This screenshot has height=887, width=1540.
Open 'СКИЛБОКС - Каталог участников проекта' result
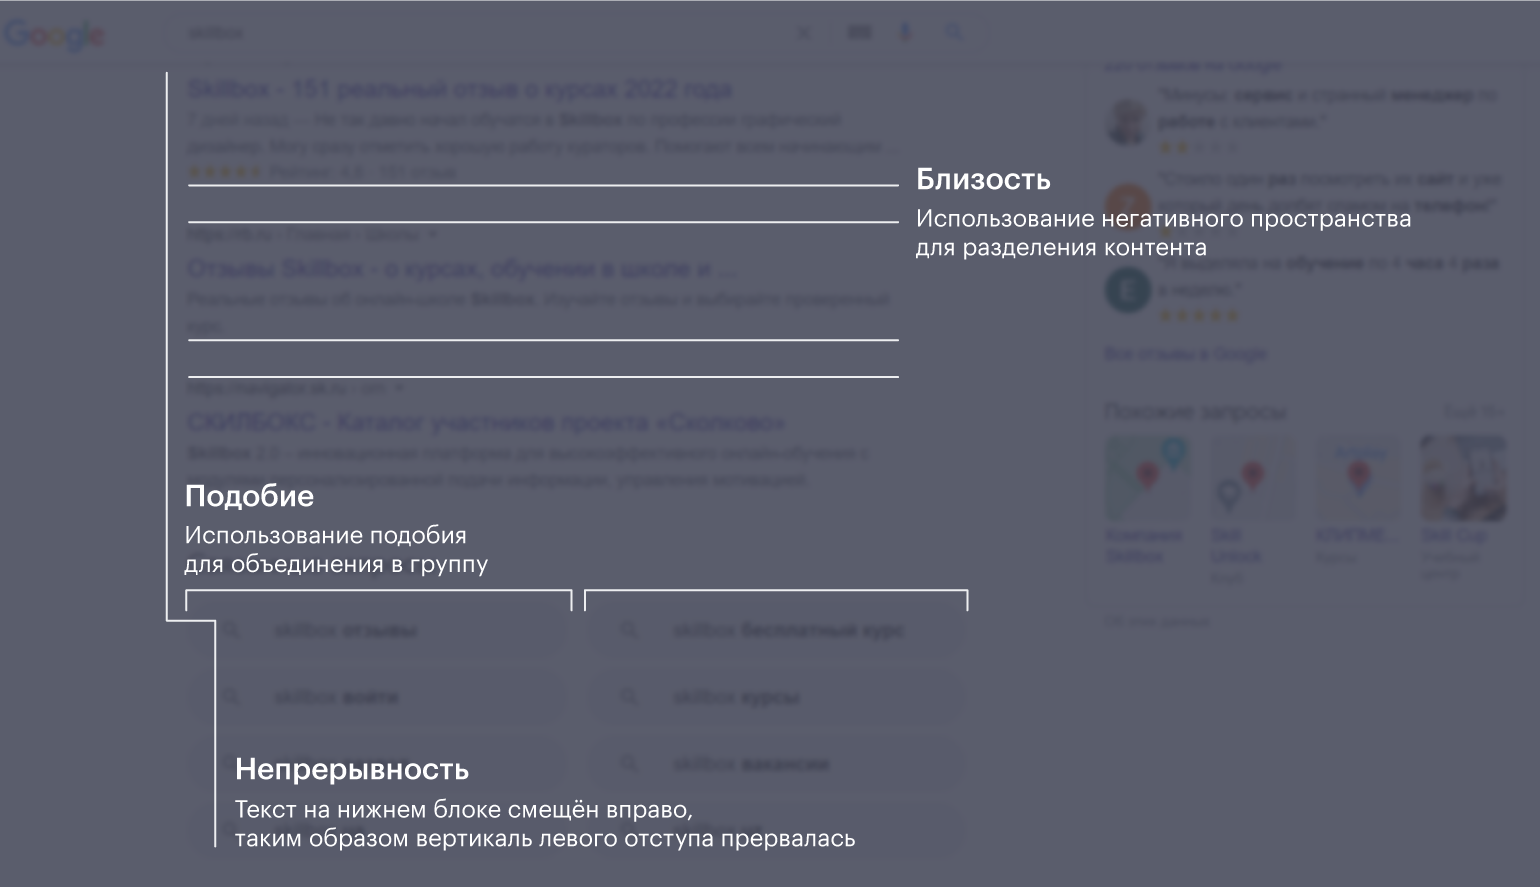pyautogui.click(x=486, y=423)
